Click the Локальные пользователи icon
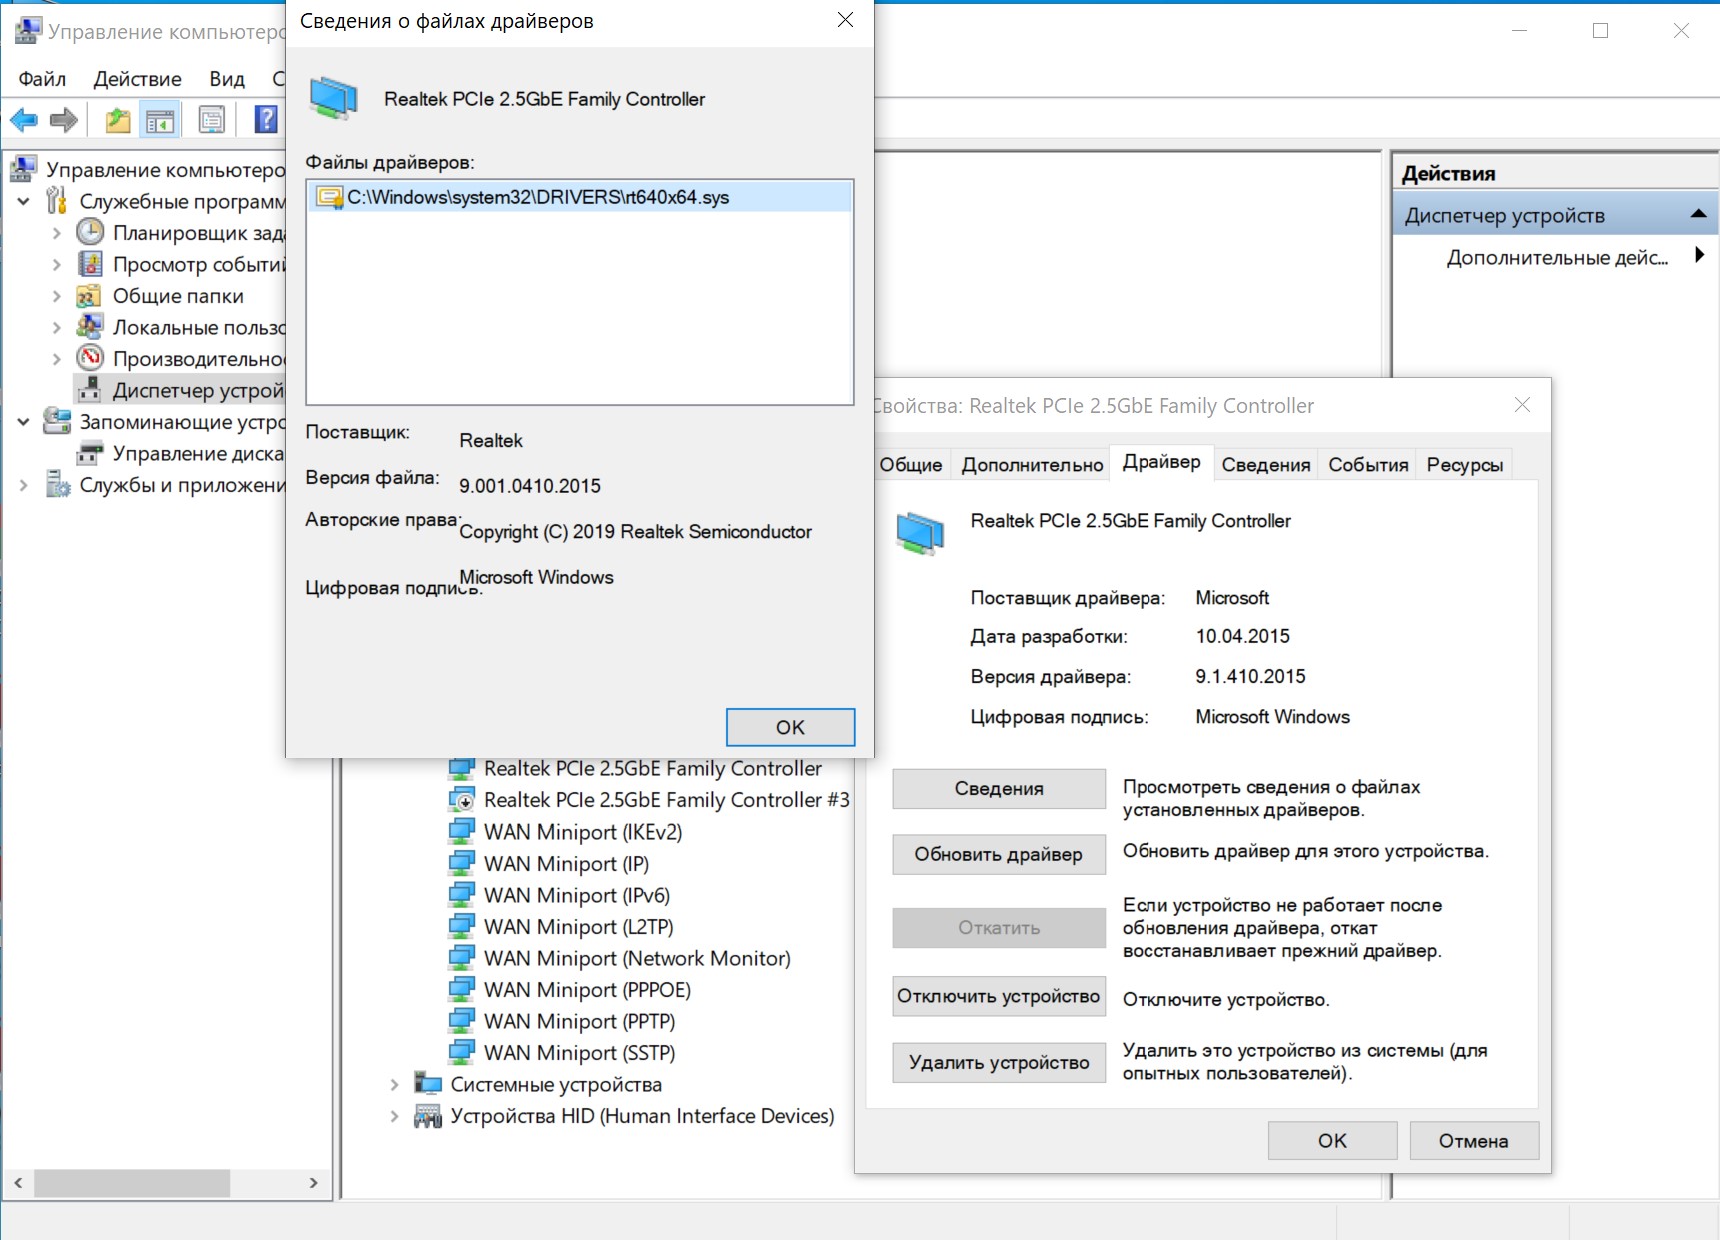This screenshot has width=1720, height=1240. pyautogui.click(x=90, y=327)
